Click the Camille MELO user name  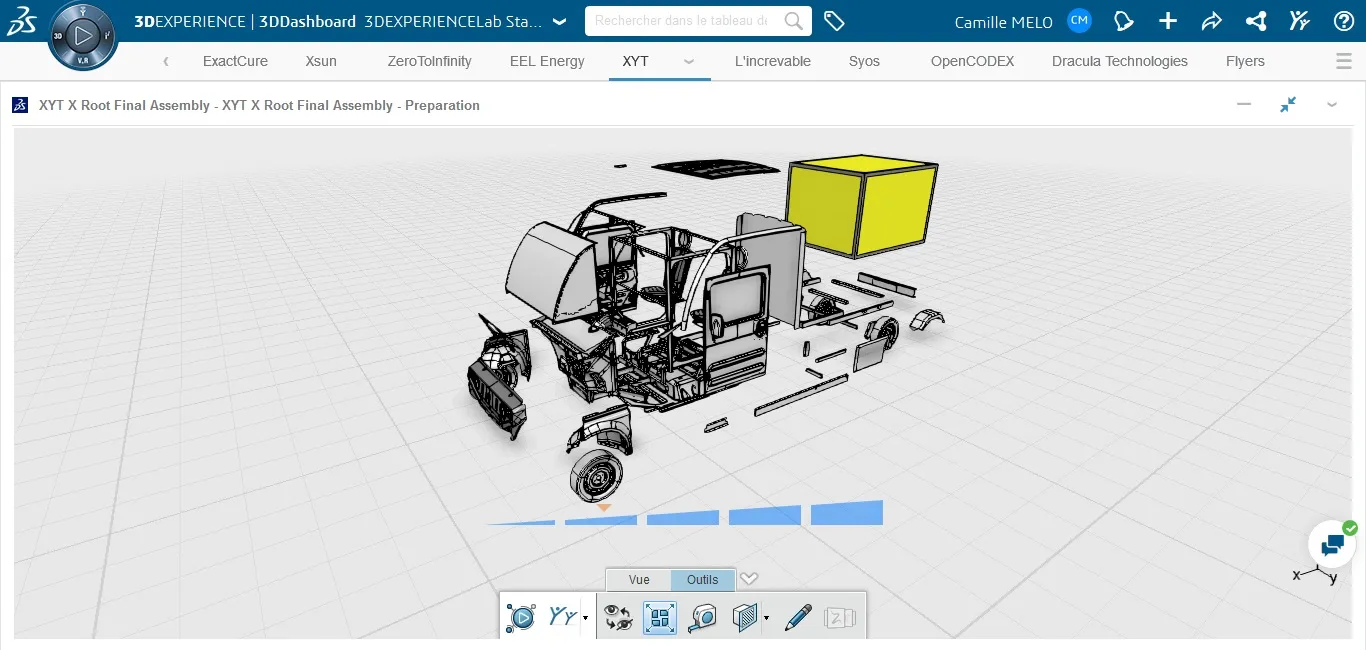click(1003, 21)
